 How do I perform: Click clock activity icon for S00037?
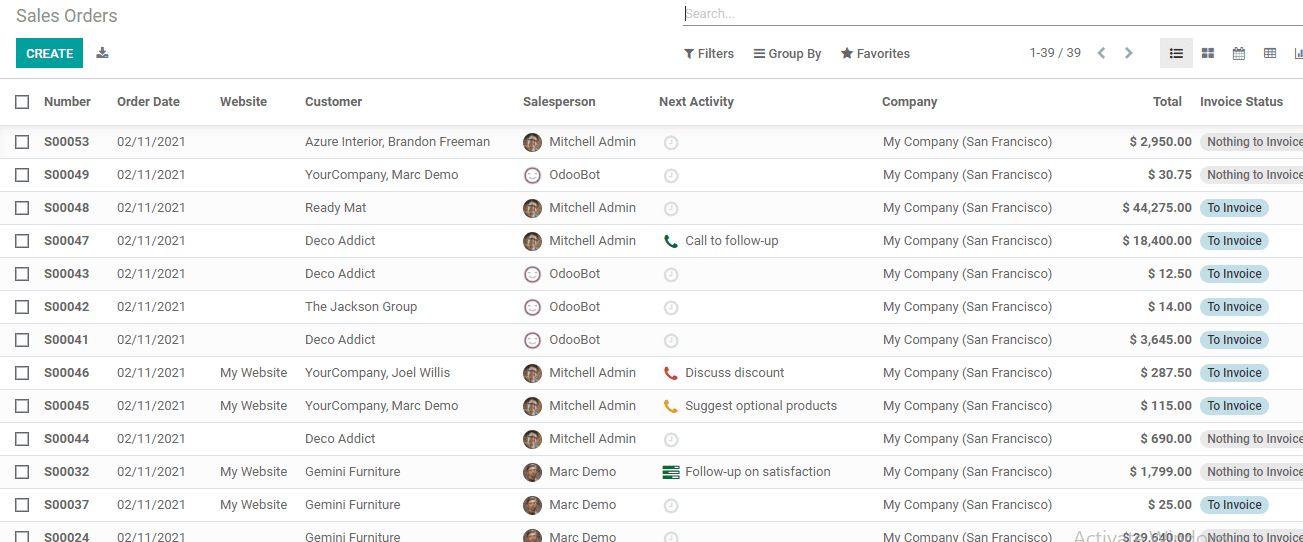click(671, 506)
